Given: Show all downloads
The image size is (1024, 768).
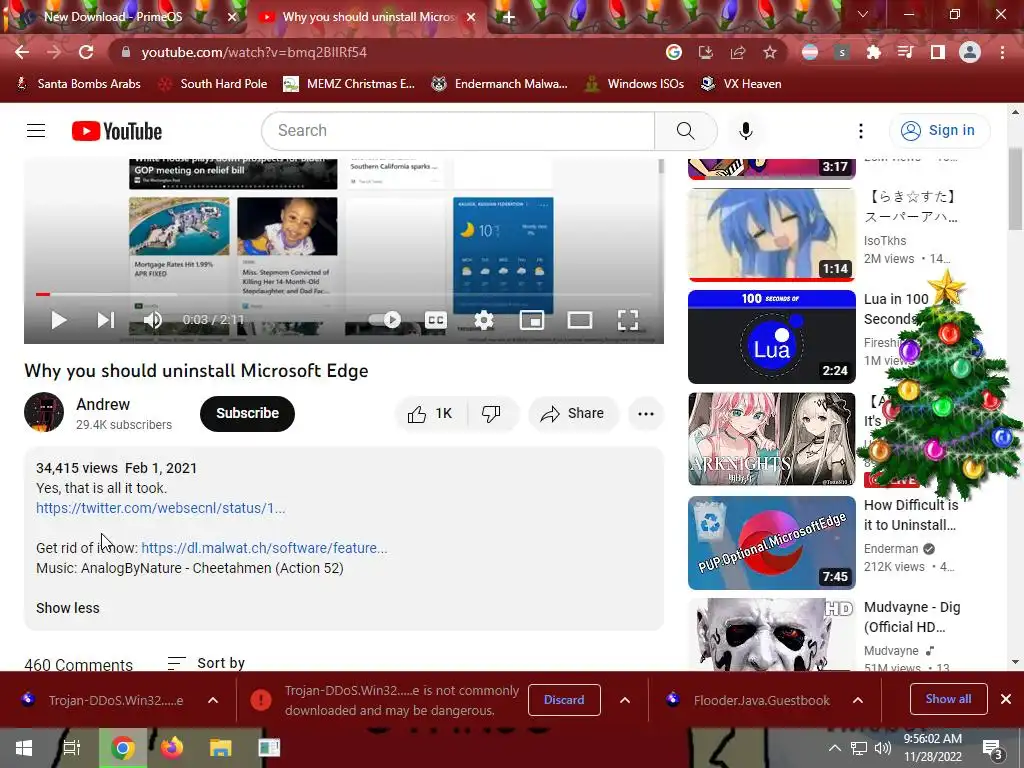Looking at the screenshot, I should pyautogui.click(x=948, y=699).
